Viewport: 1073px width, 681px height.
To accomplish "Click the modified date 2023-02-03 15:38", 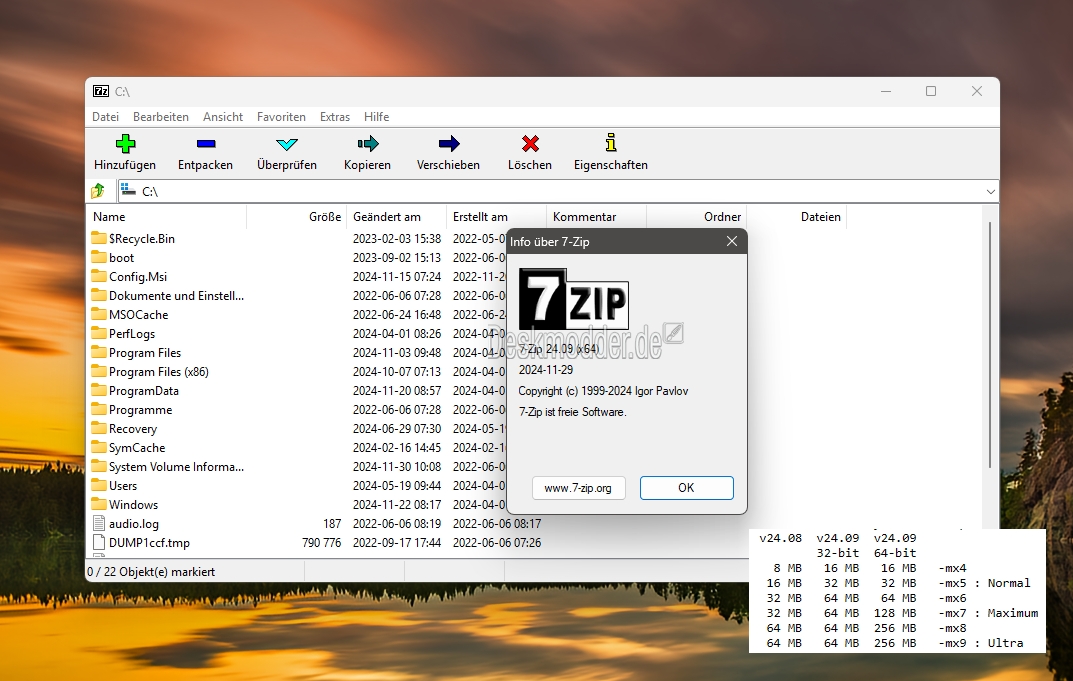I will (x=397, y=238).
